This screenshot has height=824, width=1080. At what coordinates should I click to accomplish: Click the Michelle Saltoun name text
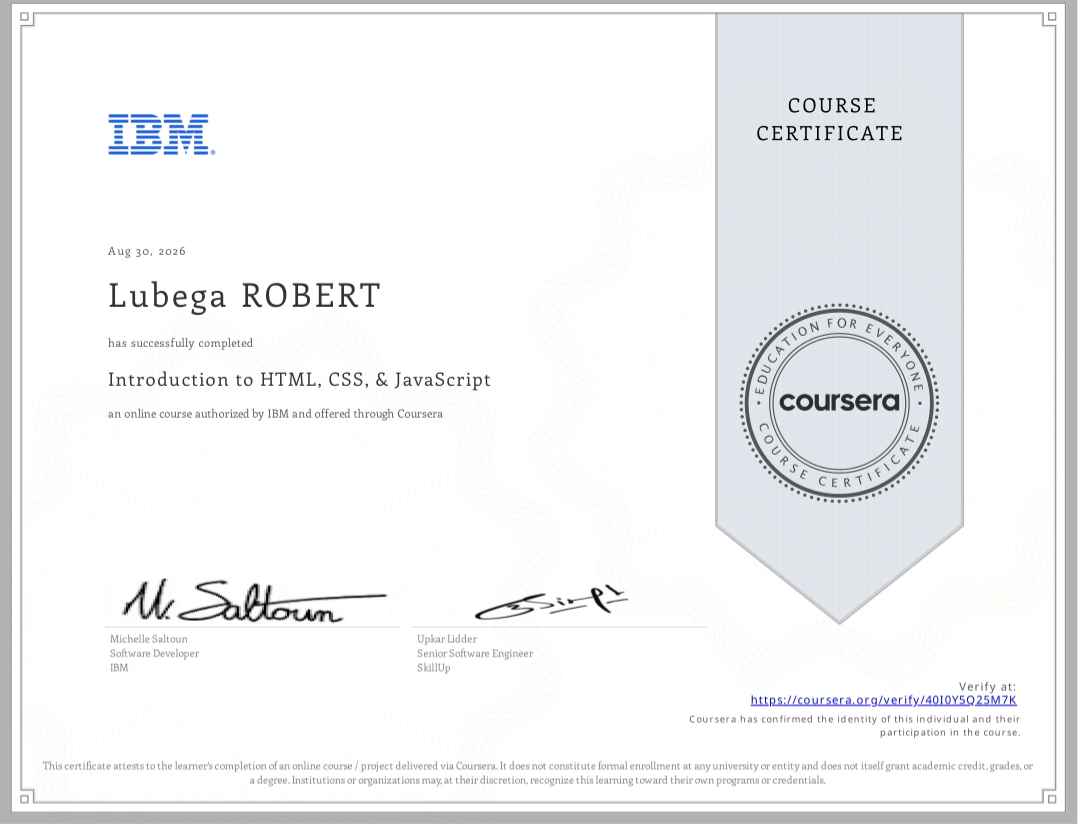[x=149, y=639]
